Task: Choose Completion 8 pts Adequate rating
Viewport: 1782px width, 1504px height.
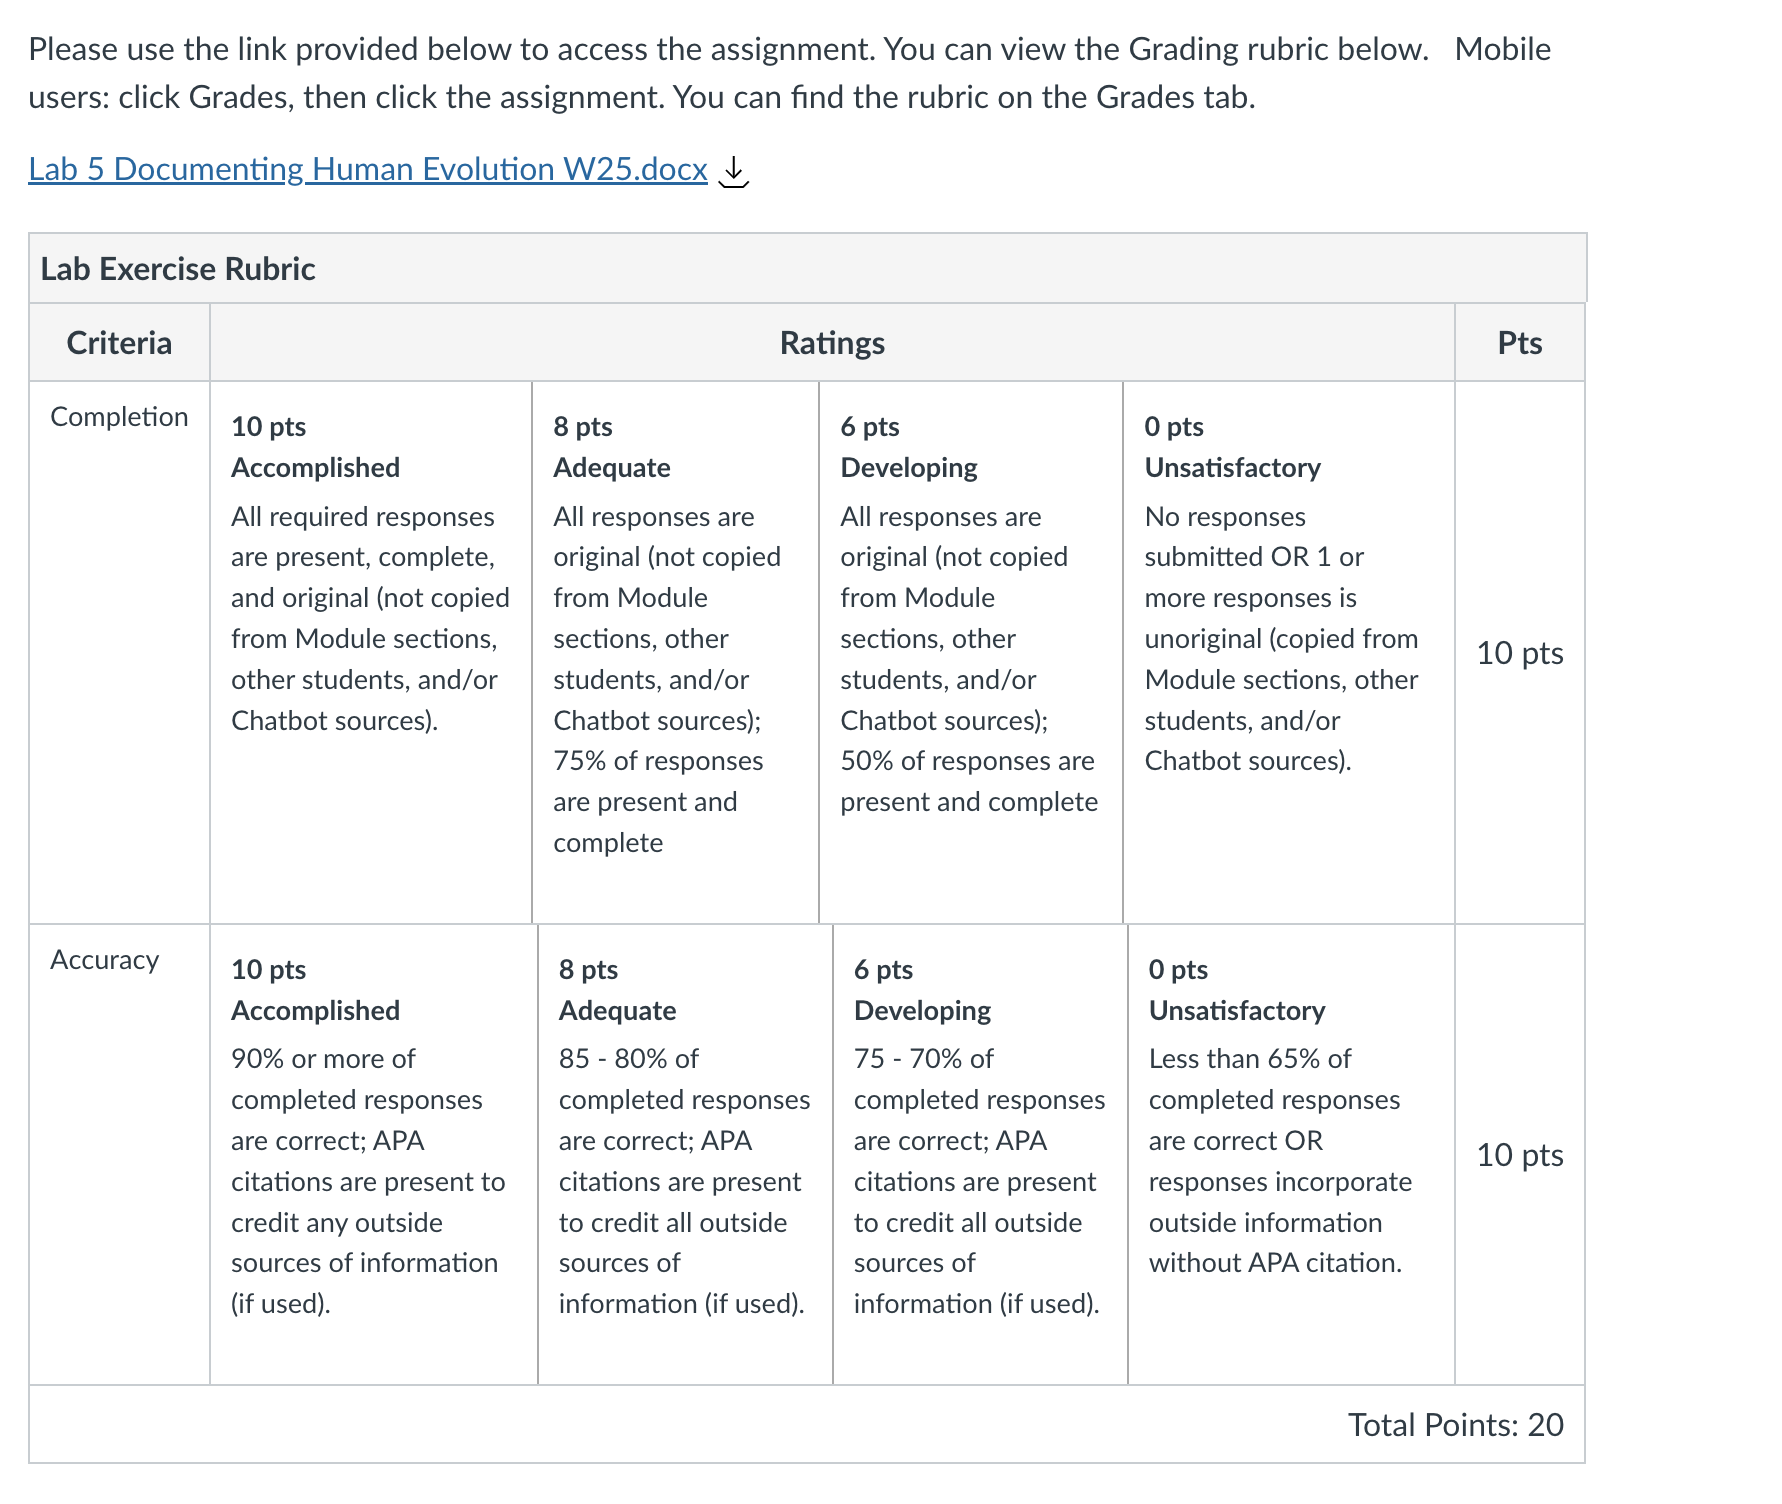Action: 676,652
